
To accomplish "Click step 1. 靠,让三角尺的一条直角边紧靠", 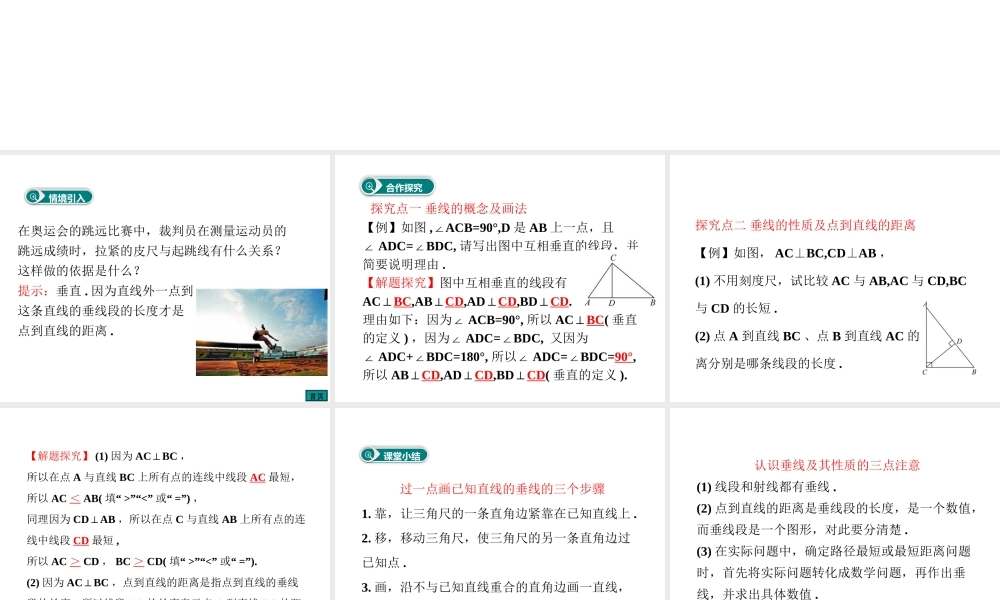I will [x=499, y=514].
